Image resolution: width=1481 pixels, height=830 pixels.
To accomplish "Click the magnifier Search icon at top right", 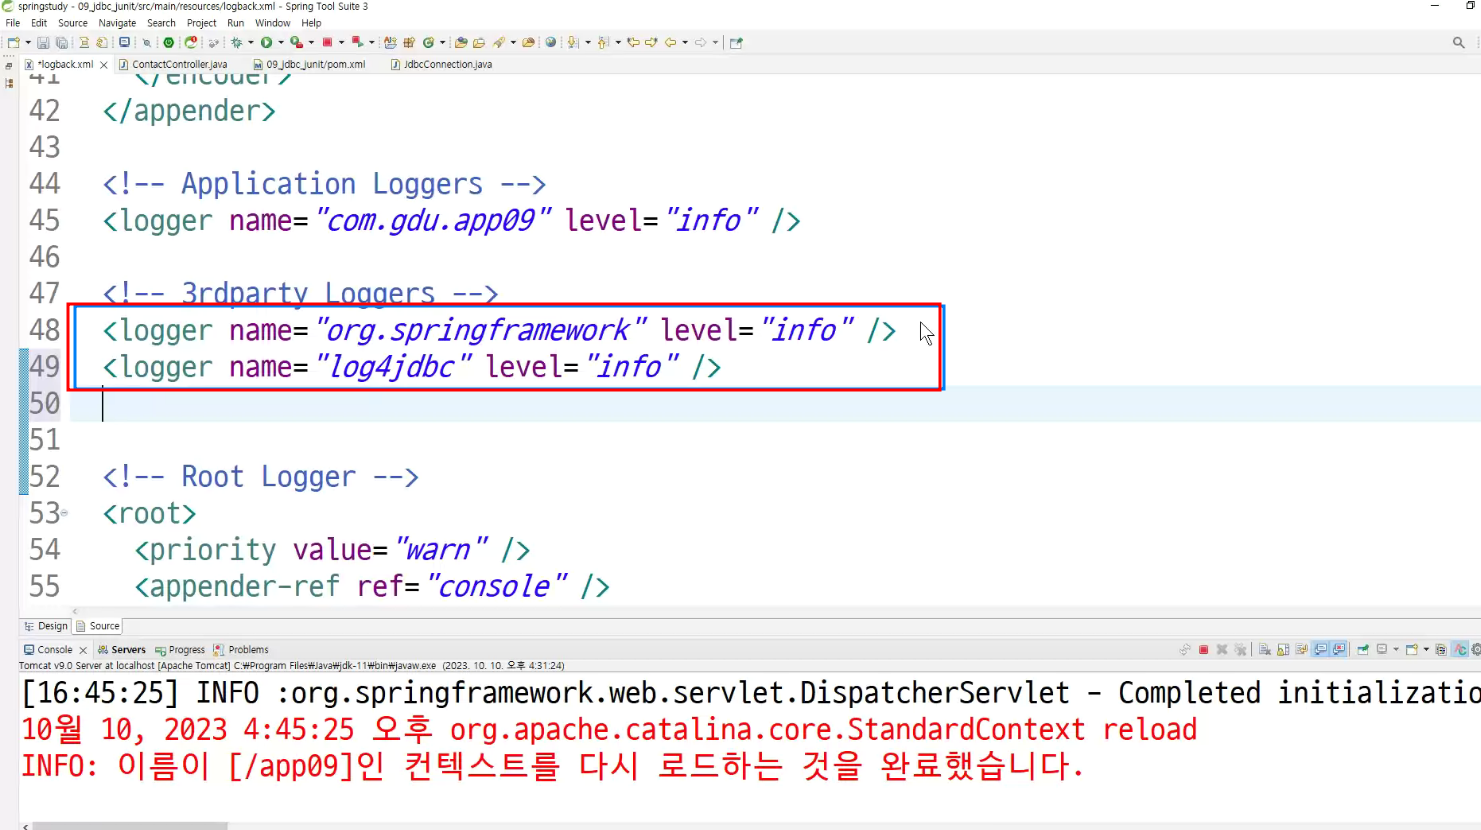I will point(1458,42).
